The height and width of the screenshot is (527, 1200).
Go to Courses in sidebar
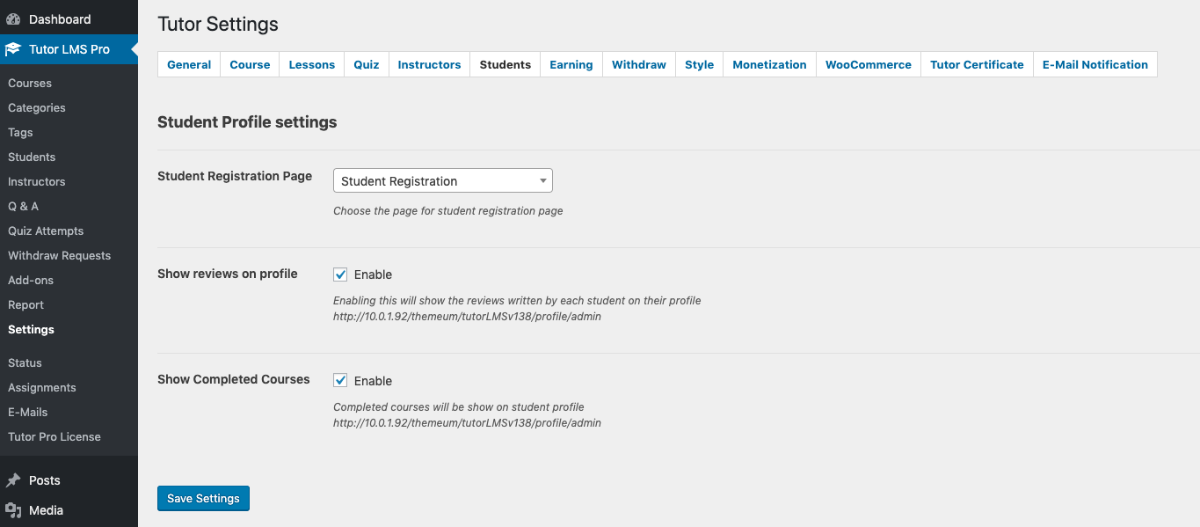[x=30, y=83]
